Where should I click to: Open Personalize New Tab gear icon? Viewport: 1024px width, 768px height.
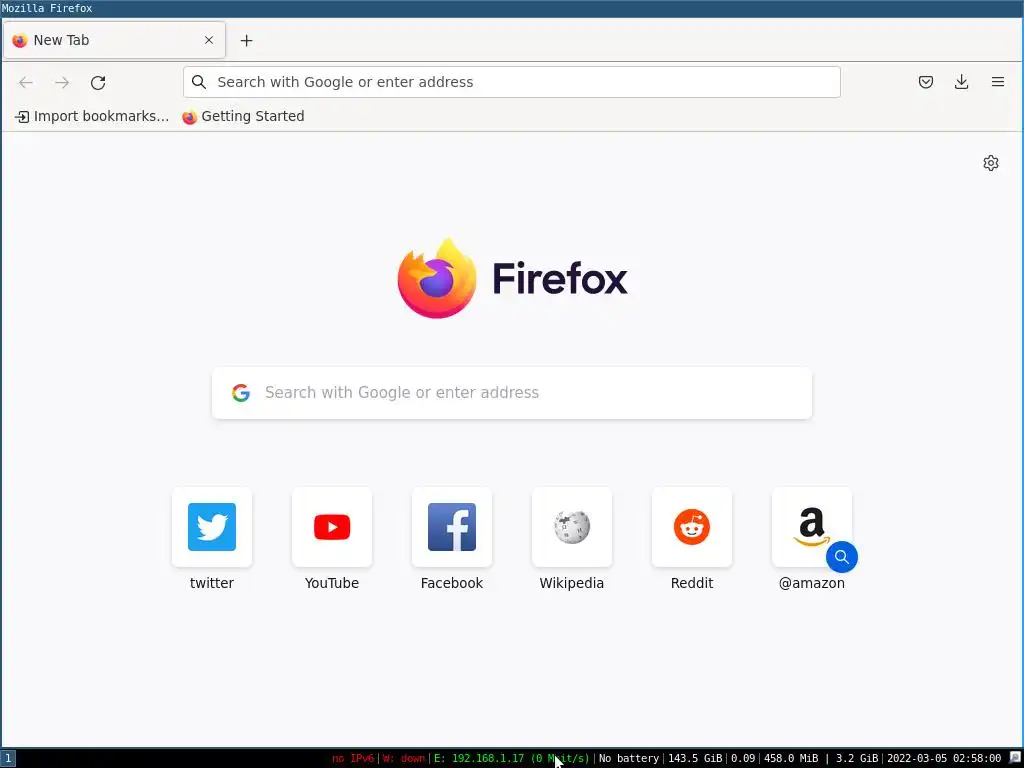[x=991, y=163]
